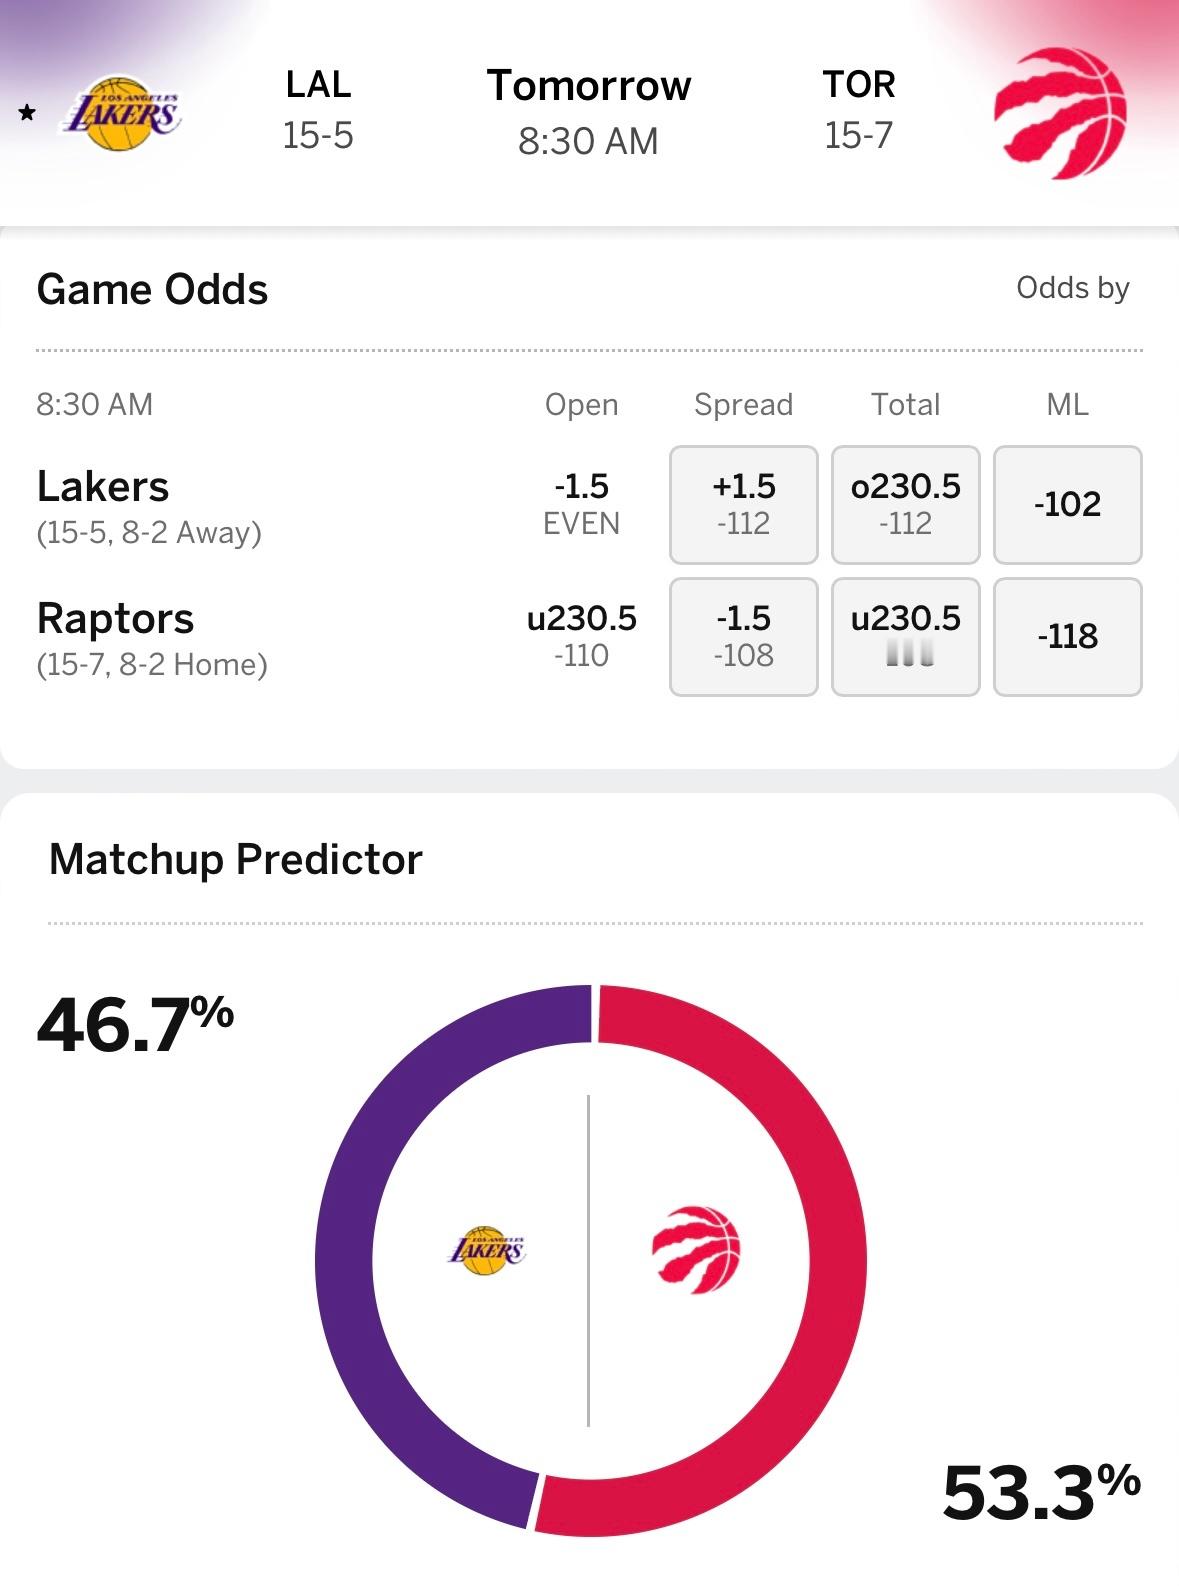Tap the Tomorrow 8:30 AM game time
This screenshot has width=1179, height=1586.
(x=589, y=112)
